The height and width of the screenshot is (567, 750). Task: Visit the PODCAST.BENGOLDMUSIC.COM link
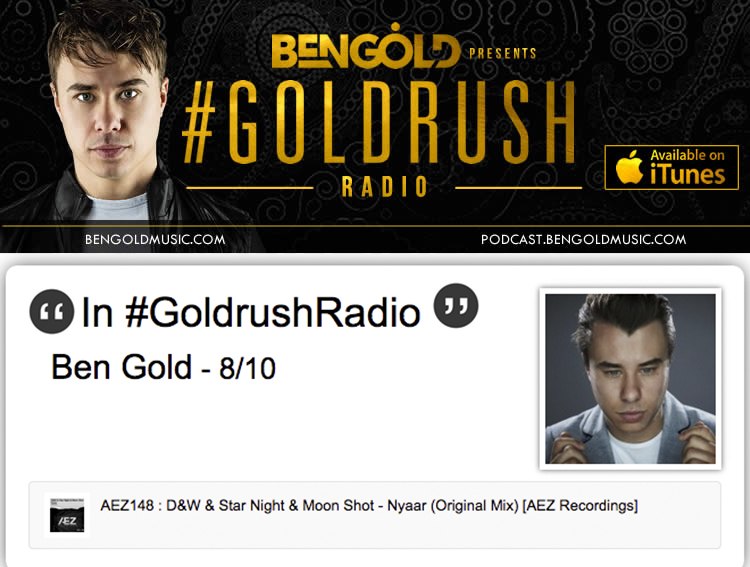(x=584, y=239)
